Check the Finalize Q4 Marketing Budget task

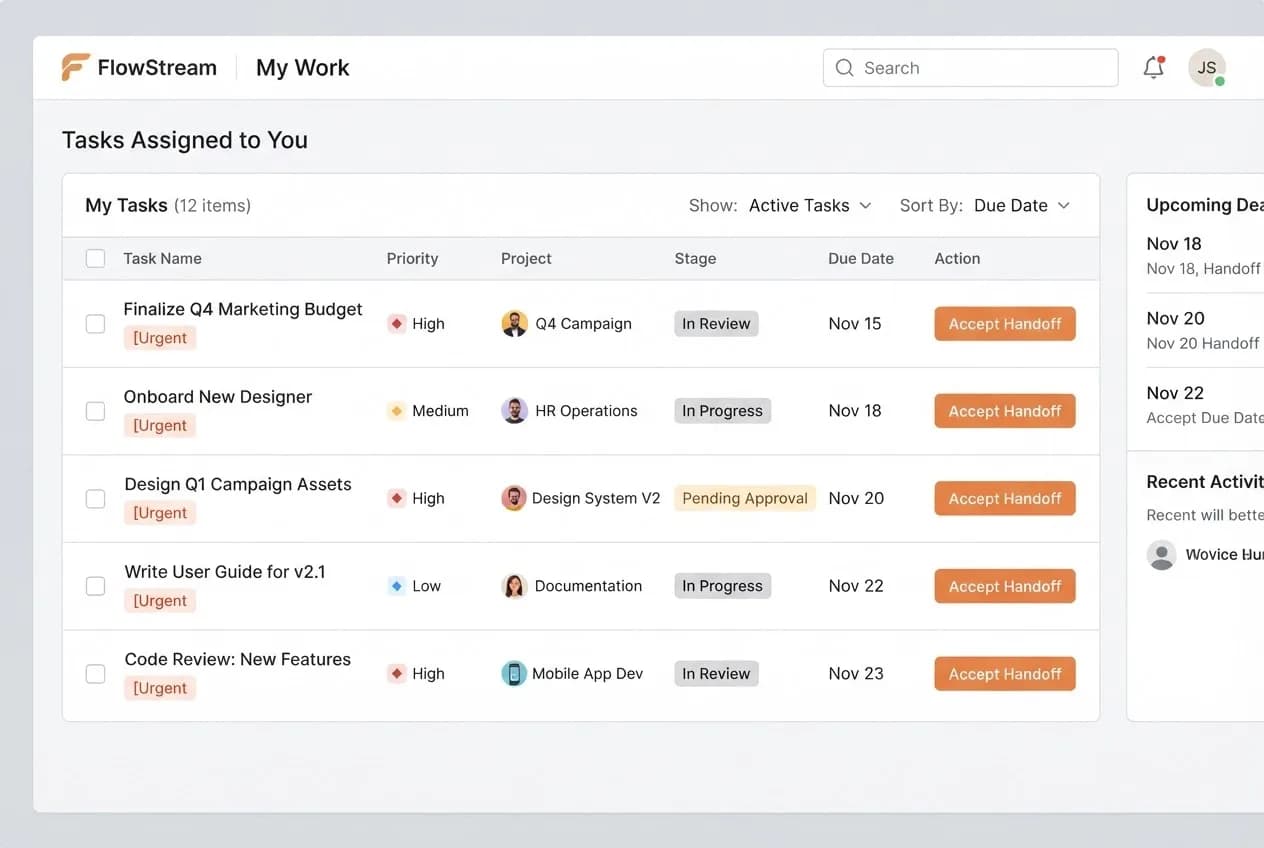point(95,324)
